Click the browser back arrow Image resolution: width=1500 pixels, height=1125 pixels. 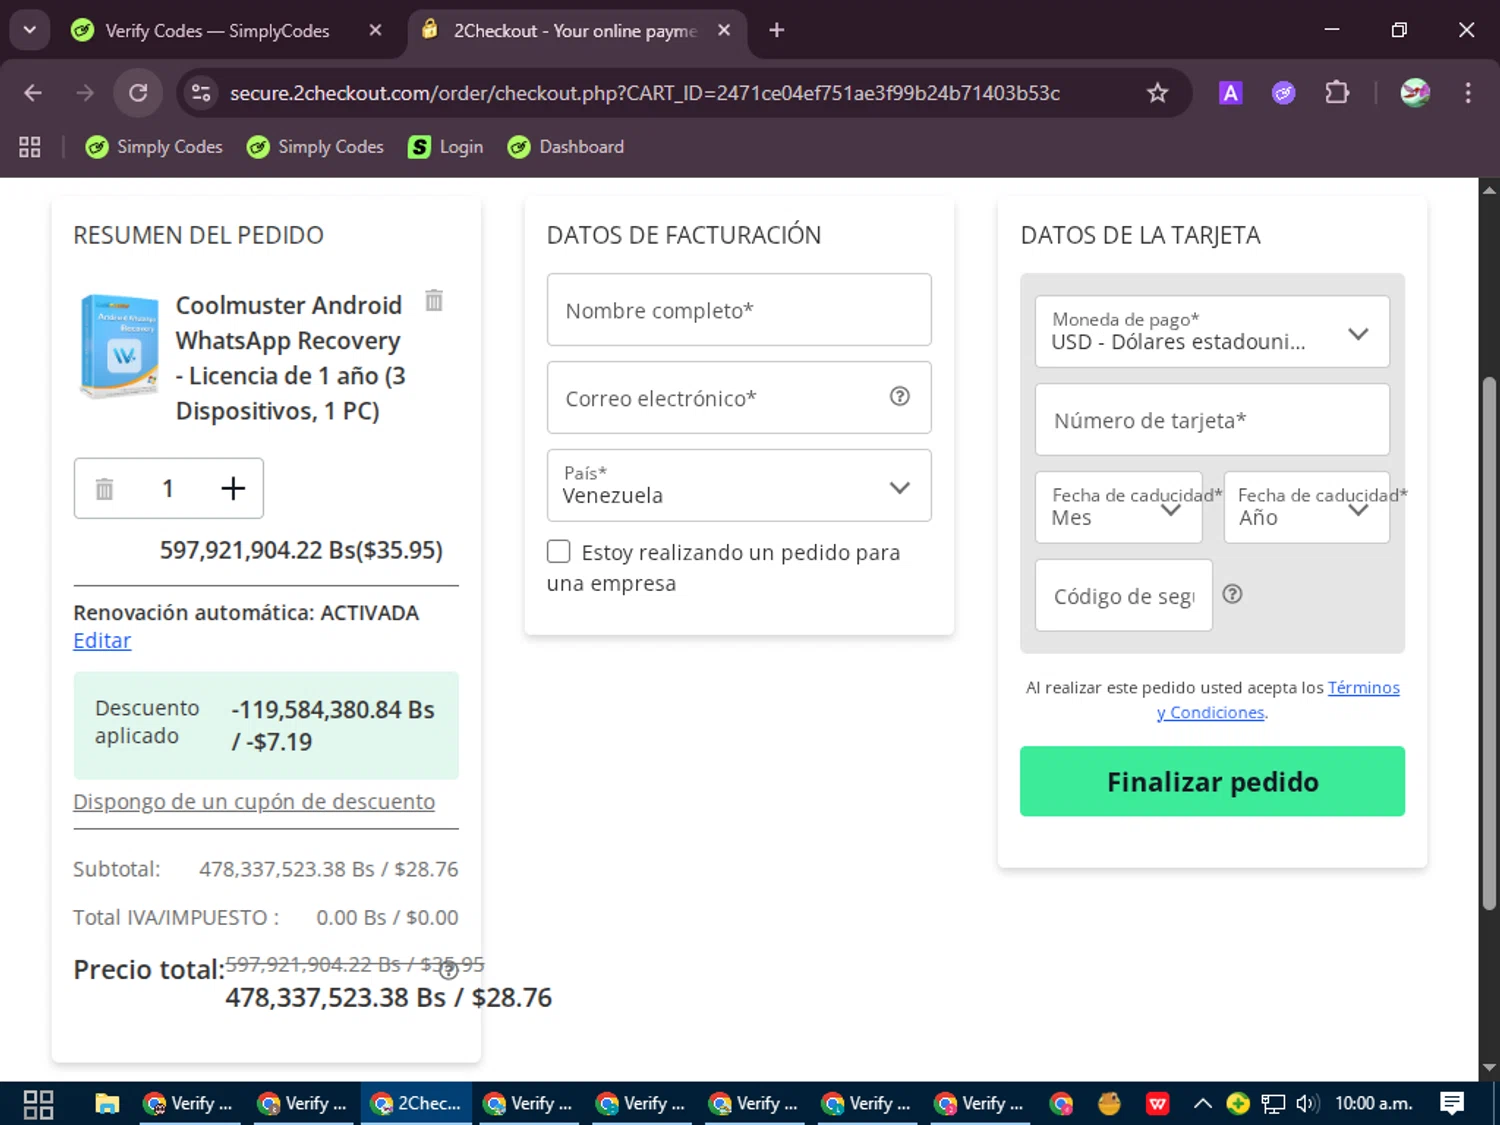(33, 93)
